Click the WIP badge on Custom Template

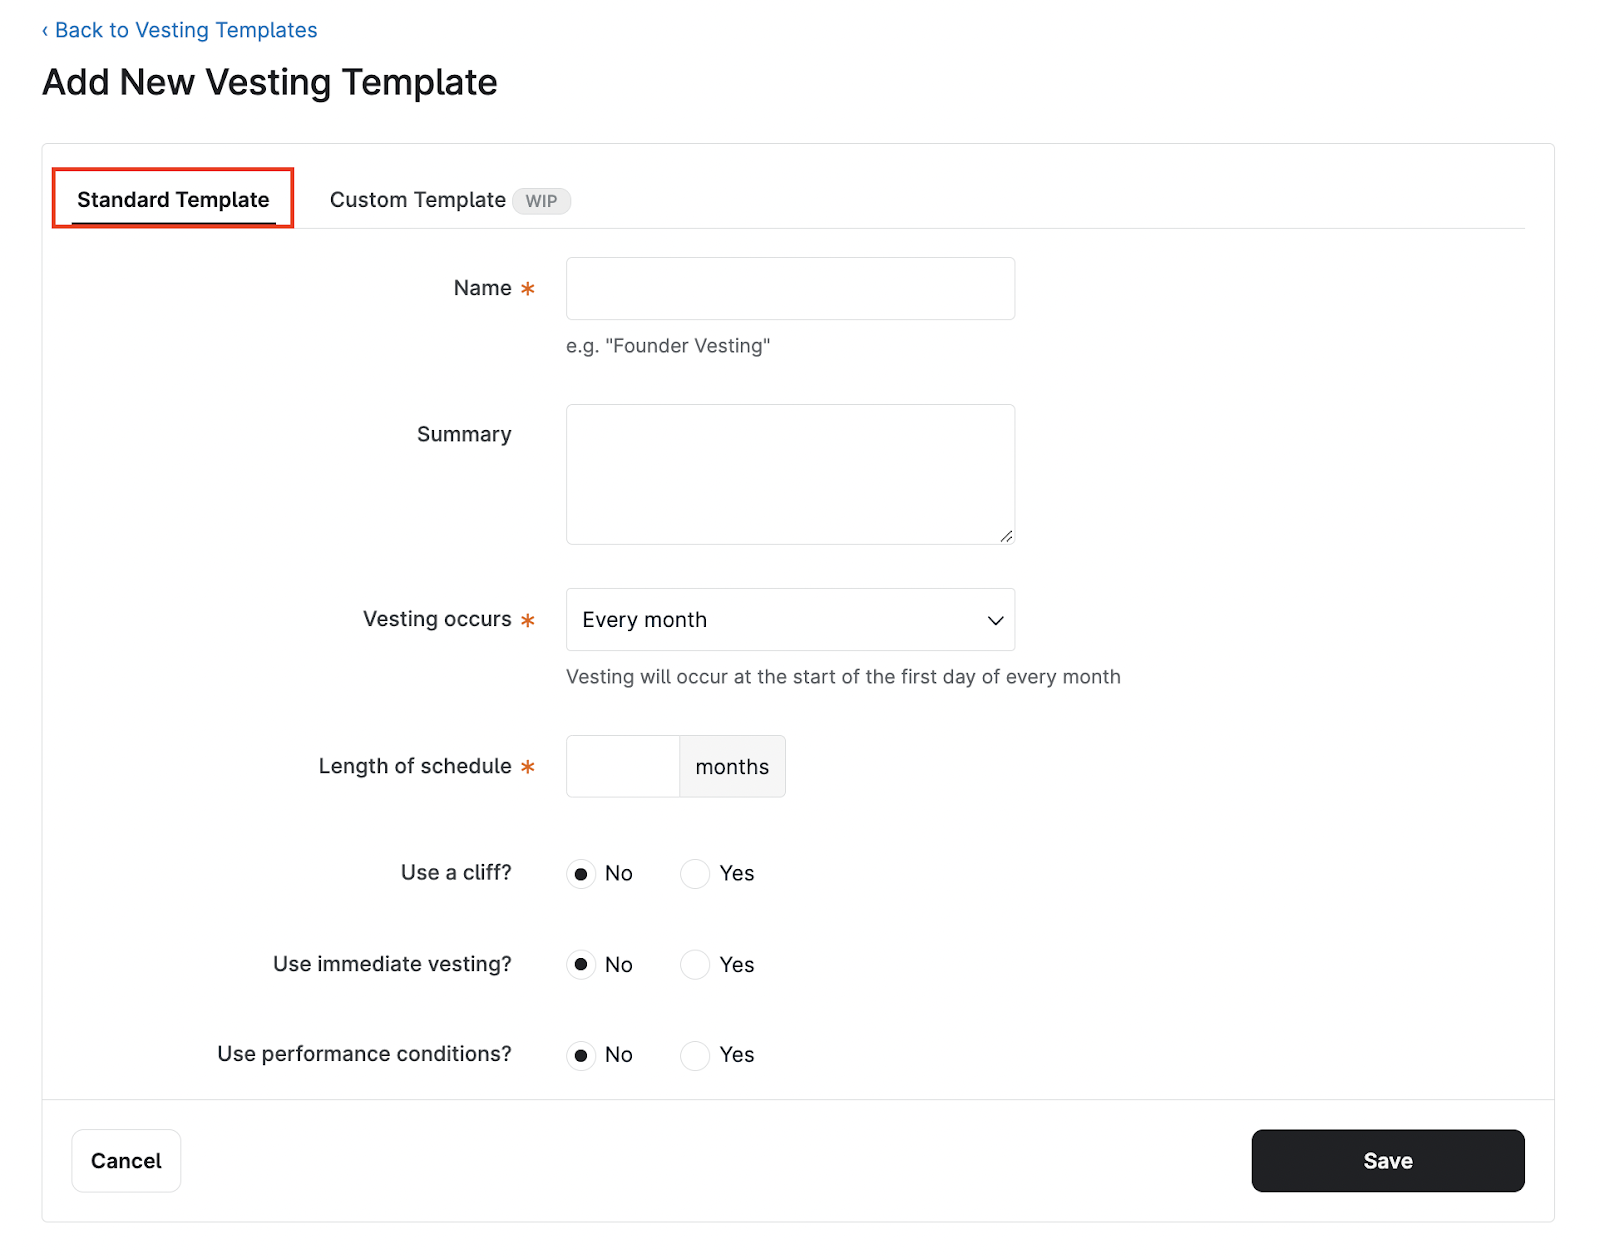[541, 201]
